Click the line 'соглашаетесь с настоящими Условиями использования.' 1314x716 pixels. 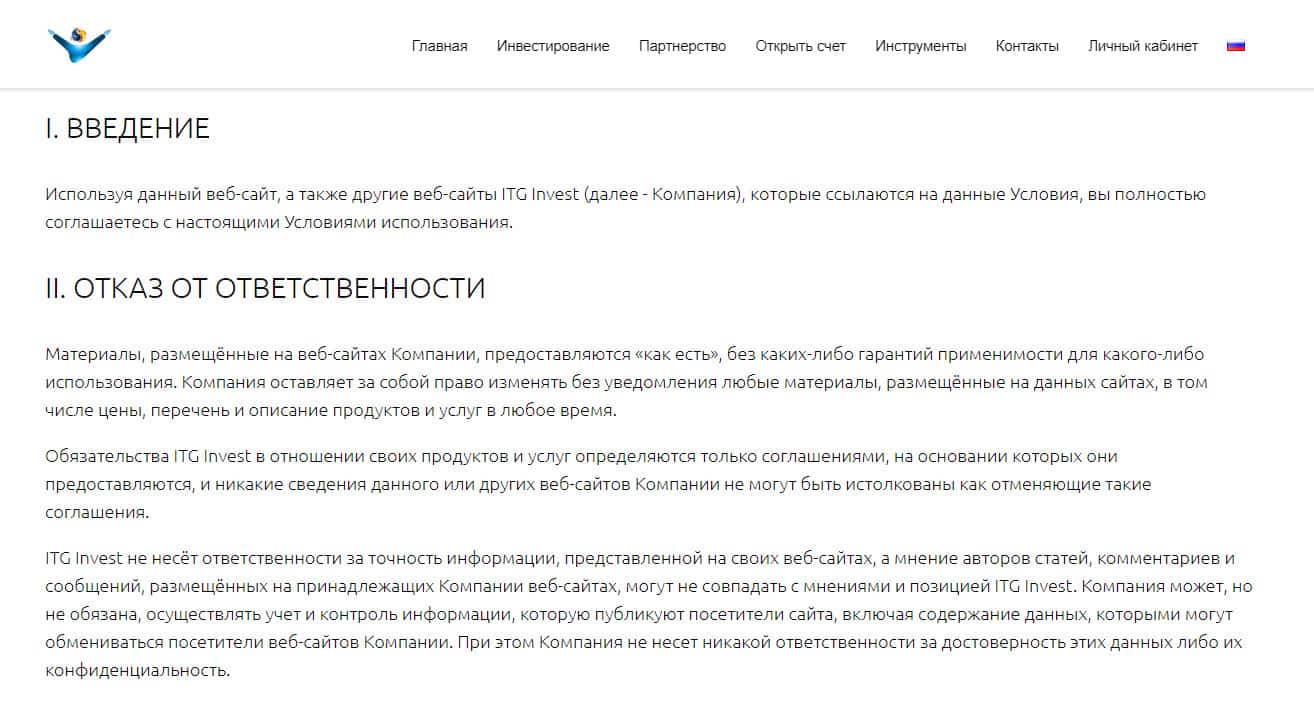(x=278, y=222)
